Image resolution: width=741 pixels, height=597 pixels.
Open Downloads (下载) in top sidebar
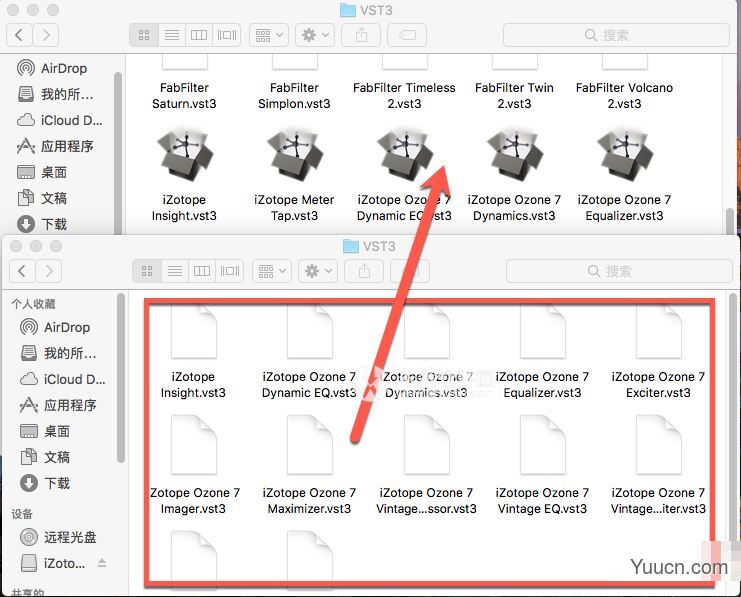(x=42, y=224)
